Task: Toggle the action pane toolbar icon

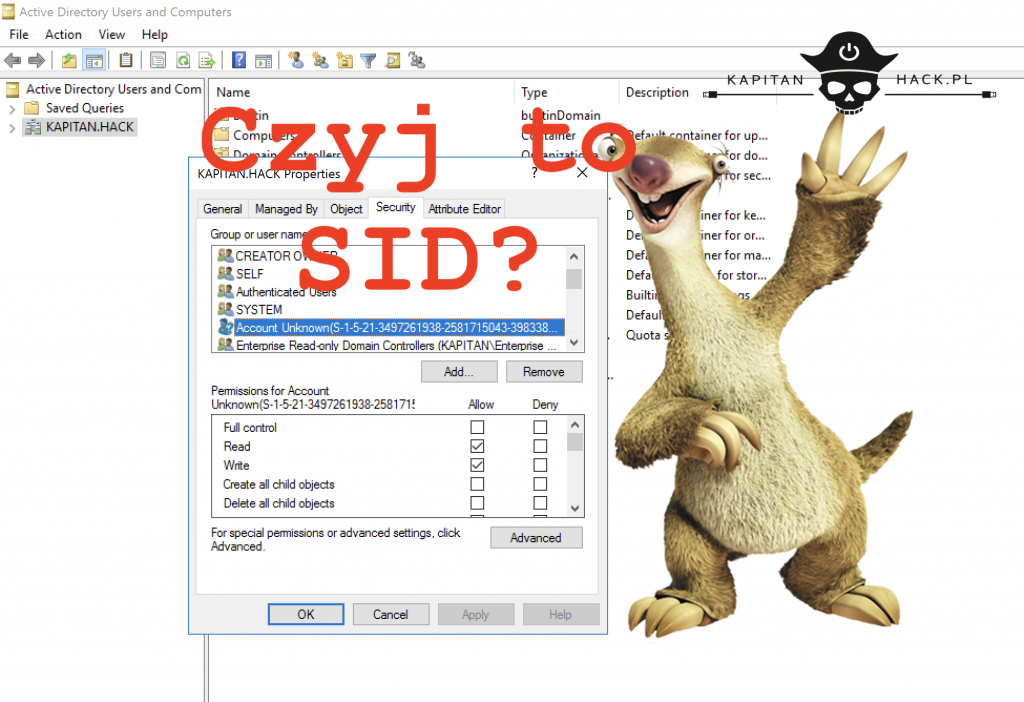Action: pos(264,61)
